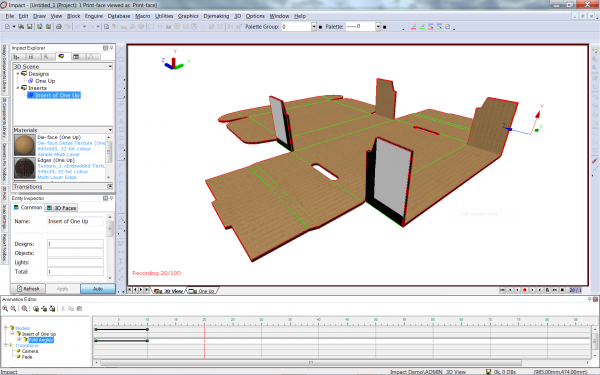Click the Refresh button
600x375 pixels.
28,289
